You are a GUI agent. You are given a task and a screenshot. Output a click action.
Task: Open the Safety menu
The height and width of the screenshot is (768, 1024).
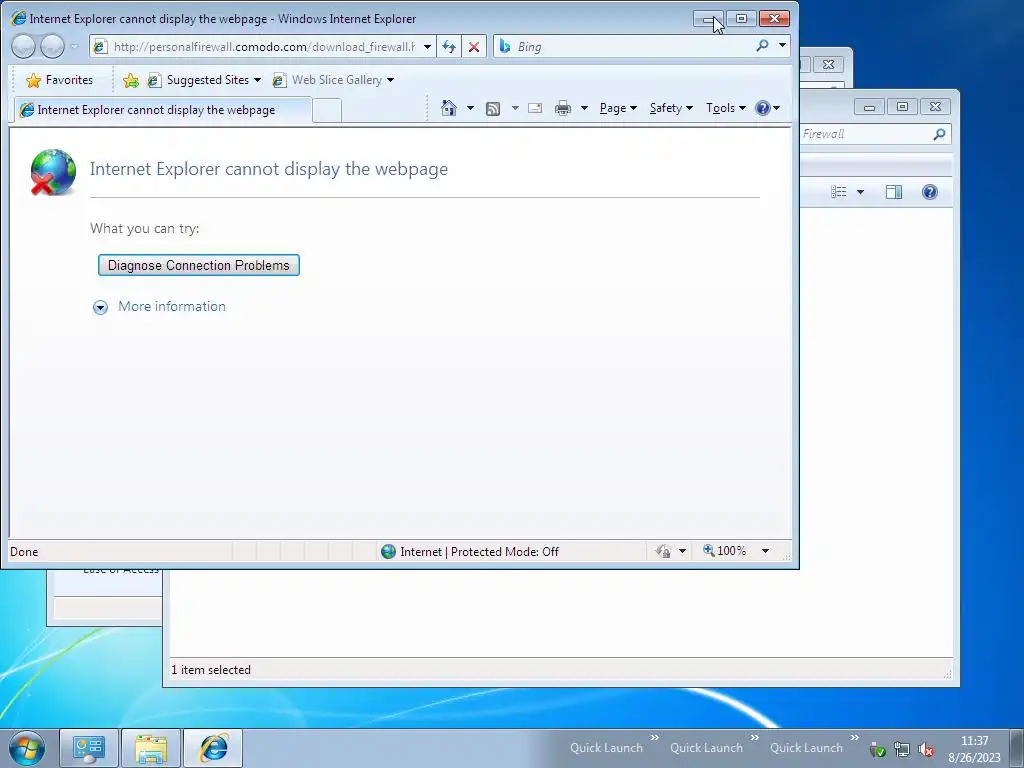point(671,108)
